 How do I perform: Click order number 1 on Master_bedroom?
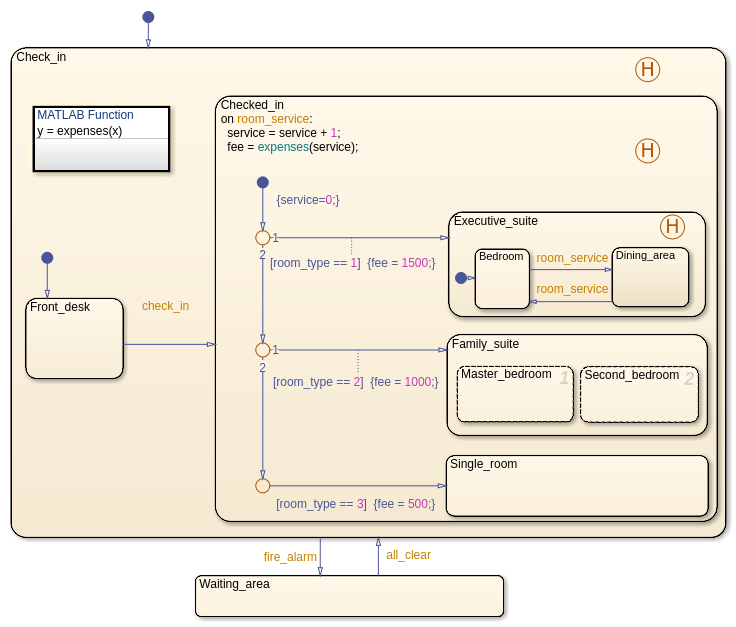564,378
